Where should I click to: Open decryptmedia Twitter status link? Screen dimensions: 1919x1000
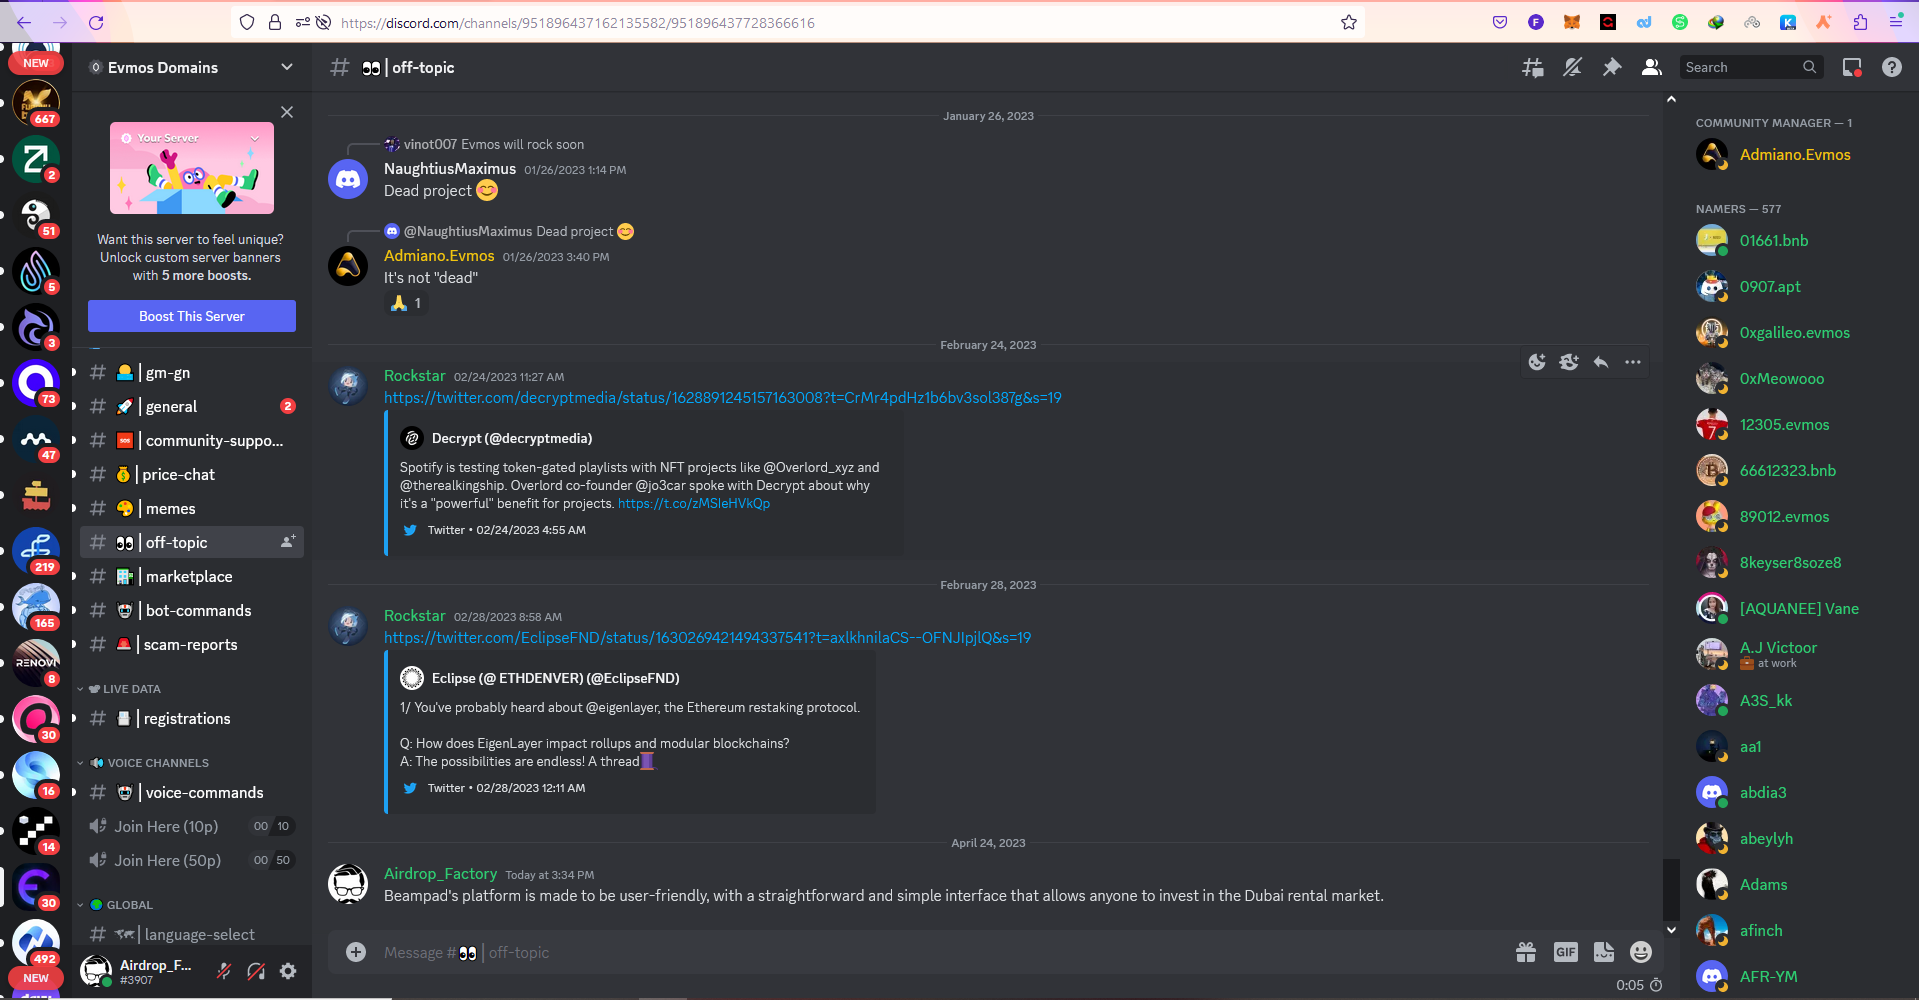723,398
